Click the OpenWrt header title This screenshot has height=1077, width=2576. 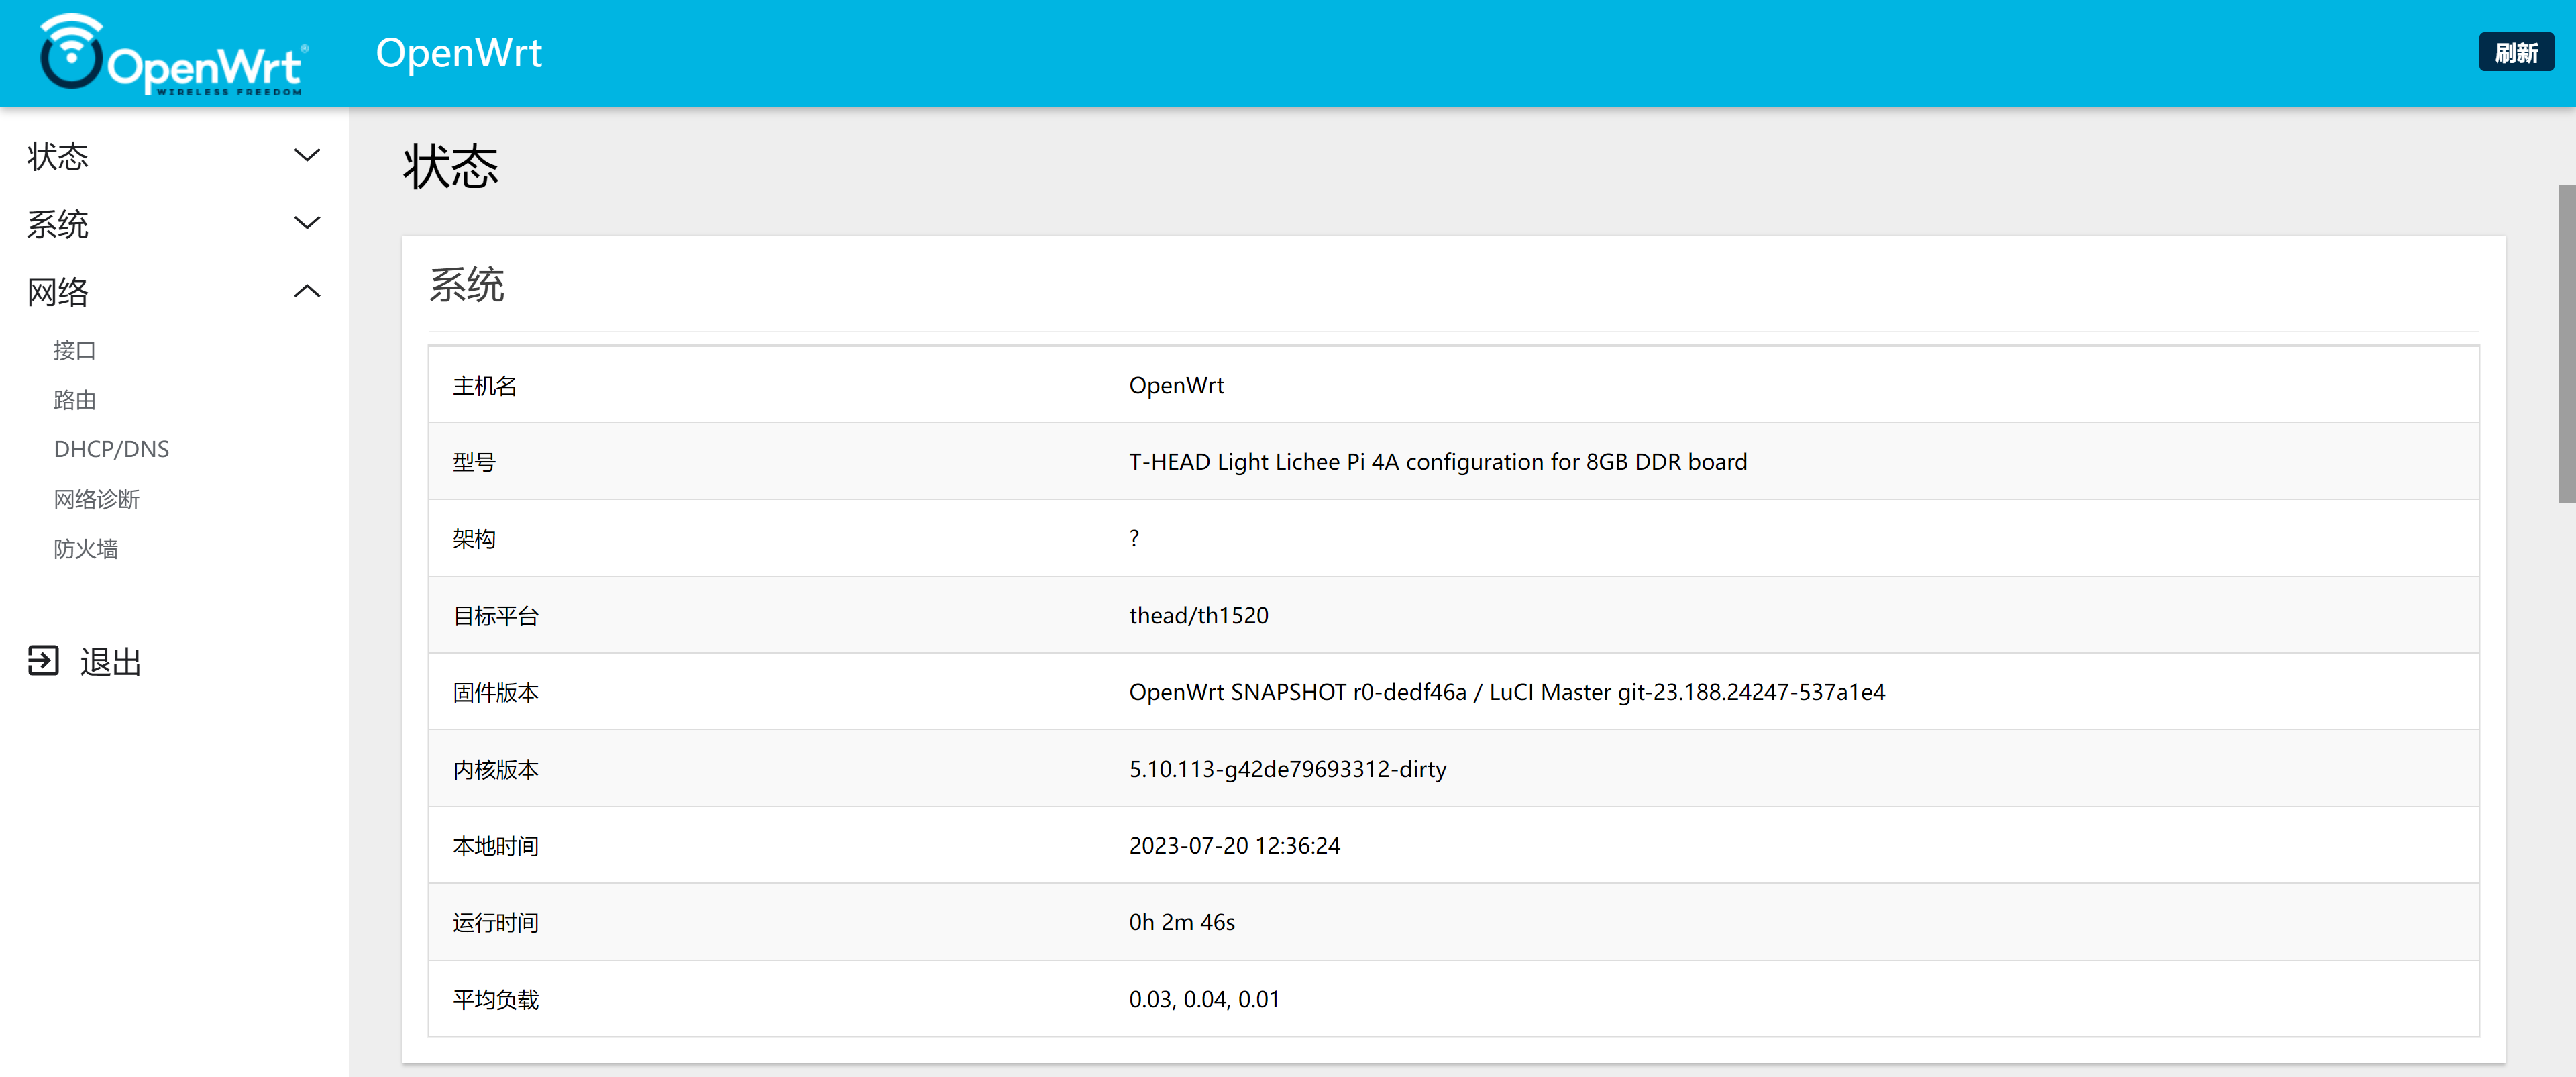point(458,53)
